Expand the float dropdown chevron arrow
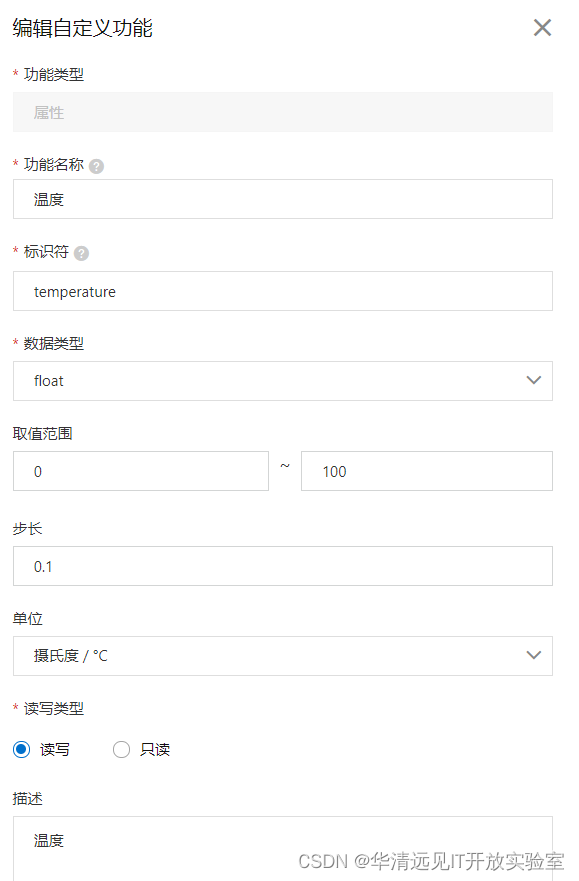 534,380
